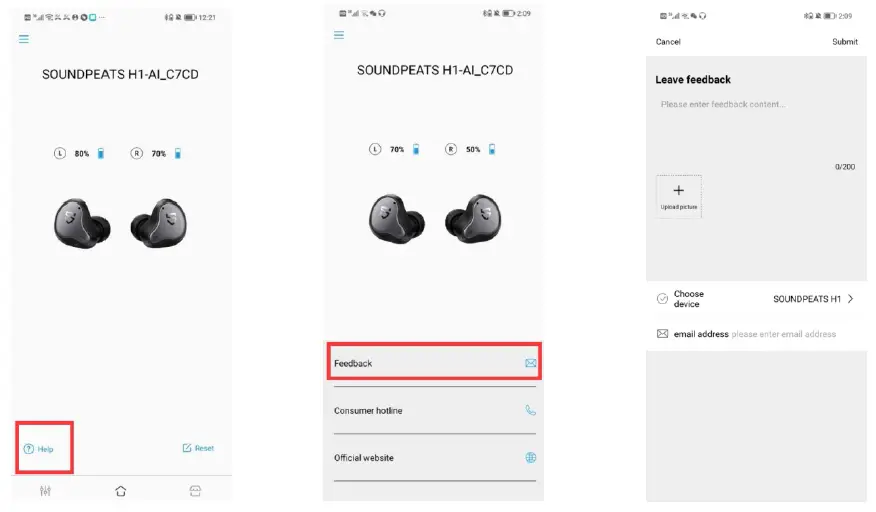Select the Feedback menu row label
The image size is (876, 512).
353,363
